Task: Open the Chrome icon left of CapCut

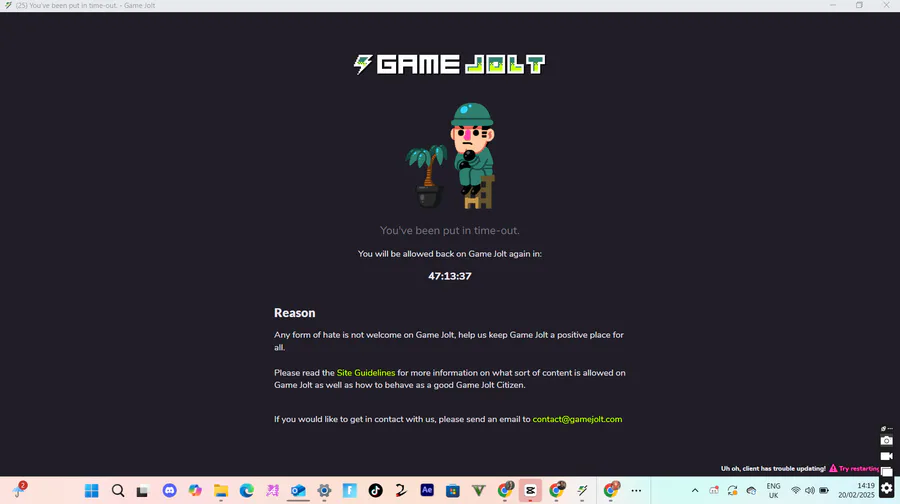Action: coord(505,490)
